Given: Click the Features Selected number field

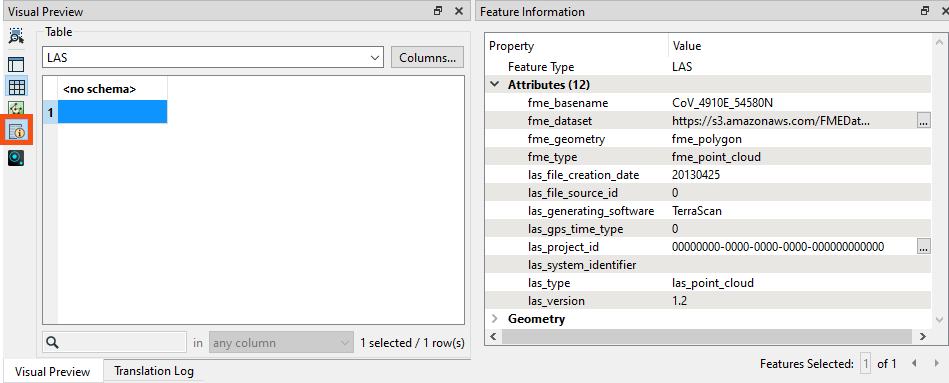Looking at the screenshot, I should [x=866, y=364].
